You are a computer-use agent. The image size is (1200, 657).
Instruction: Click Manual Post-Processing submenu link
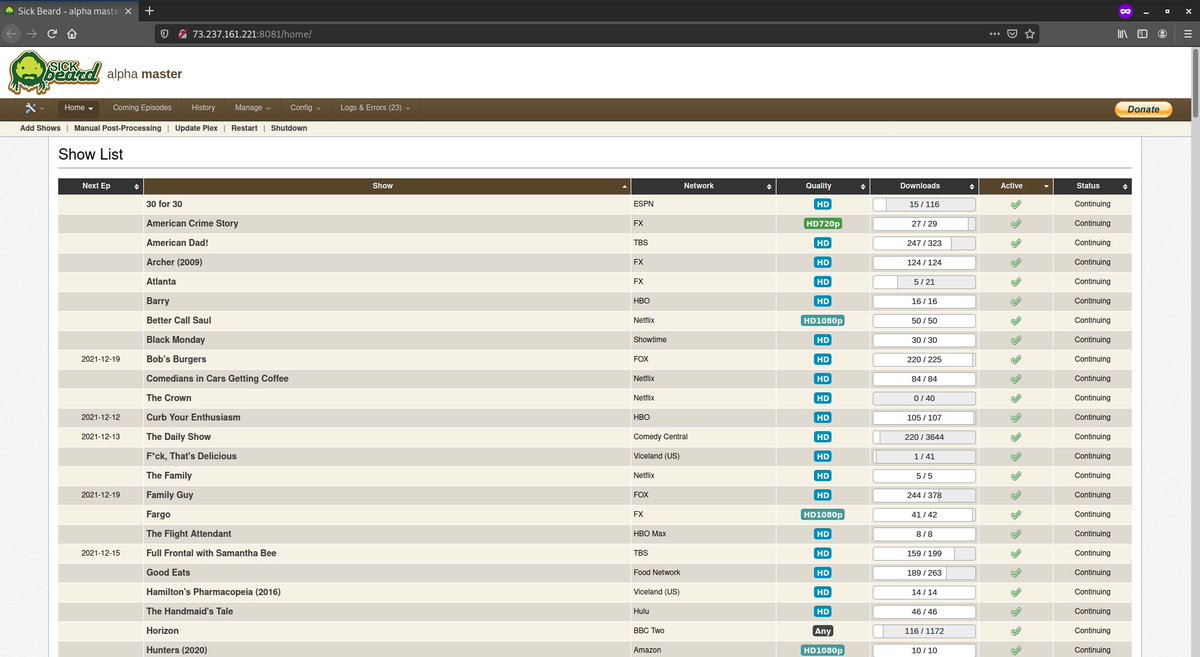(118, 128)
